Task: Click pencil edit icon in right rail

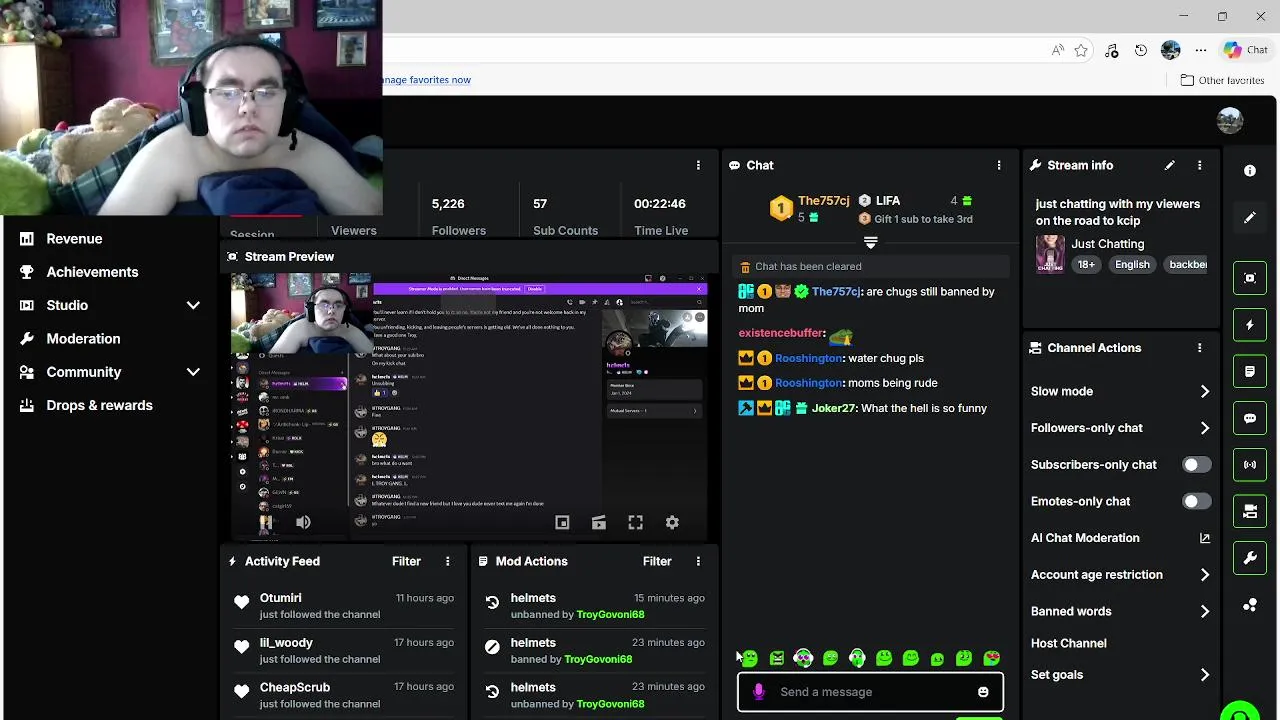Action: 1249,218
